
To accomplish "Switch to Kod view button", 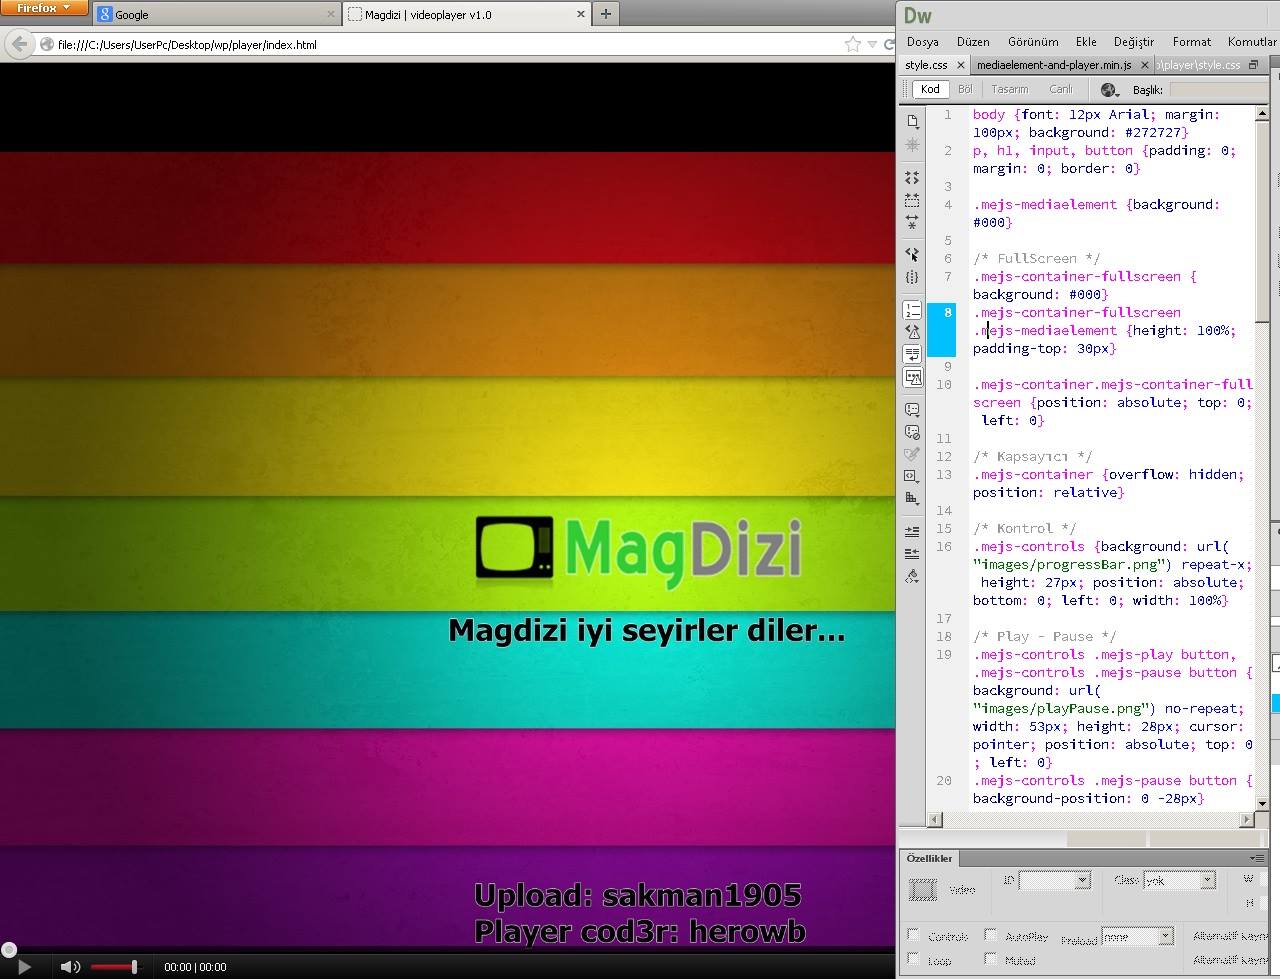I will pos(930,89).
